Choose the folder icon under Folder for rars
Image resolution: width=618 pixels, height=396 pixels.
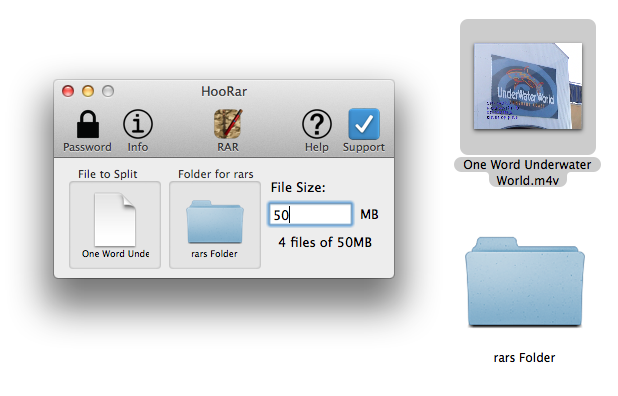tap(215, 222)
